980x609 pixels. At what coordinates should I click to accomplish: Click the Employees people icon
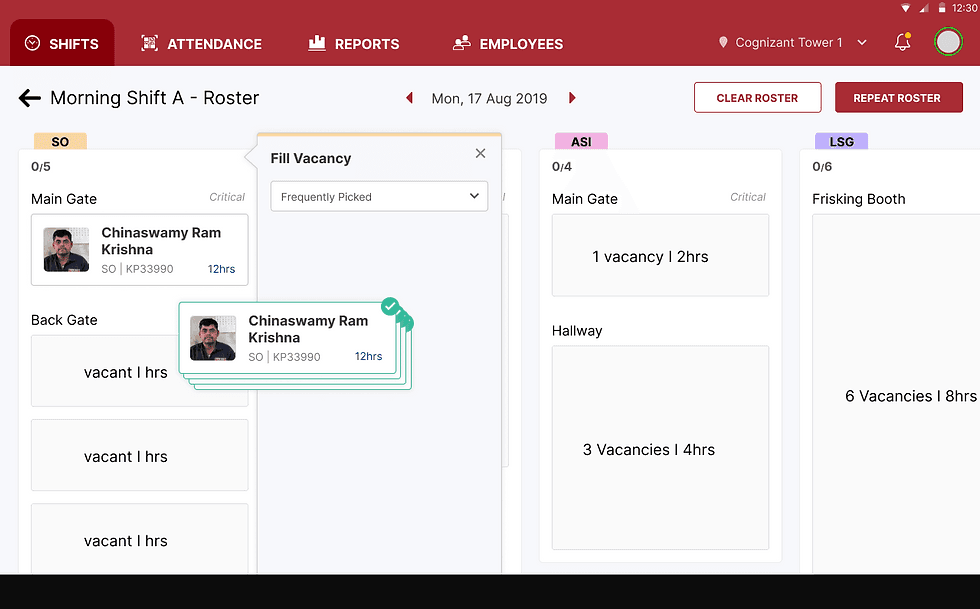coord(461,43)
